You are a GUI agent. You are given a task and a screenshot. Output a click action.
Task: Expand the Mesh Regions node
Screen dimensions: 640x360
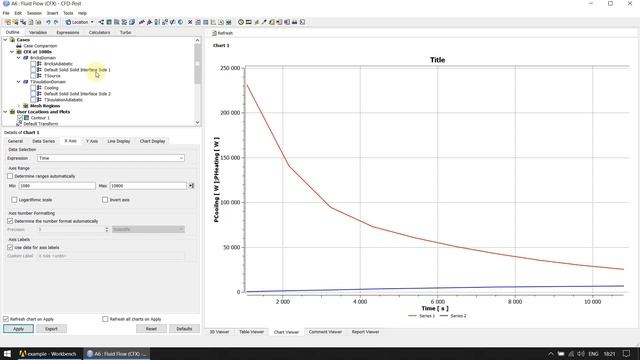(x=18, y=106)
